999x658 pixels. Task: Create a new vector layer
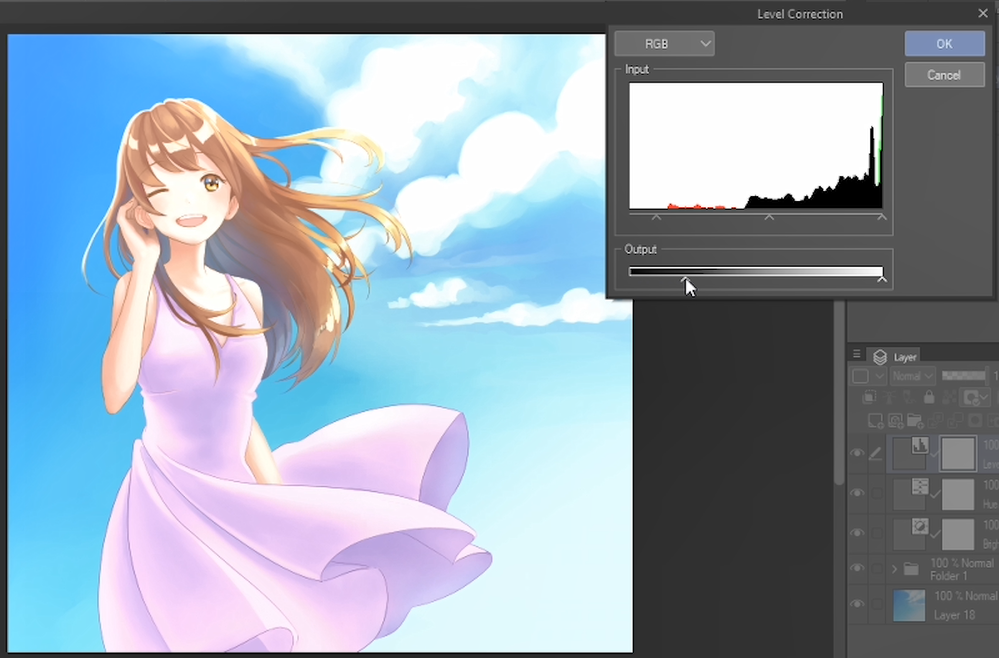pos(895,420)
